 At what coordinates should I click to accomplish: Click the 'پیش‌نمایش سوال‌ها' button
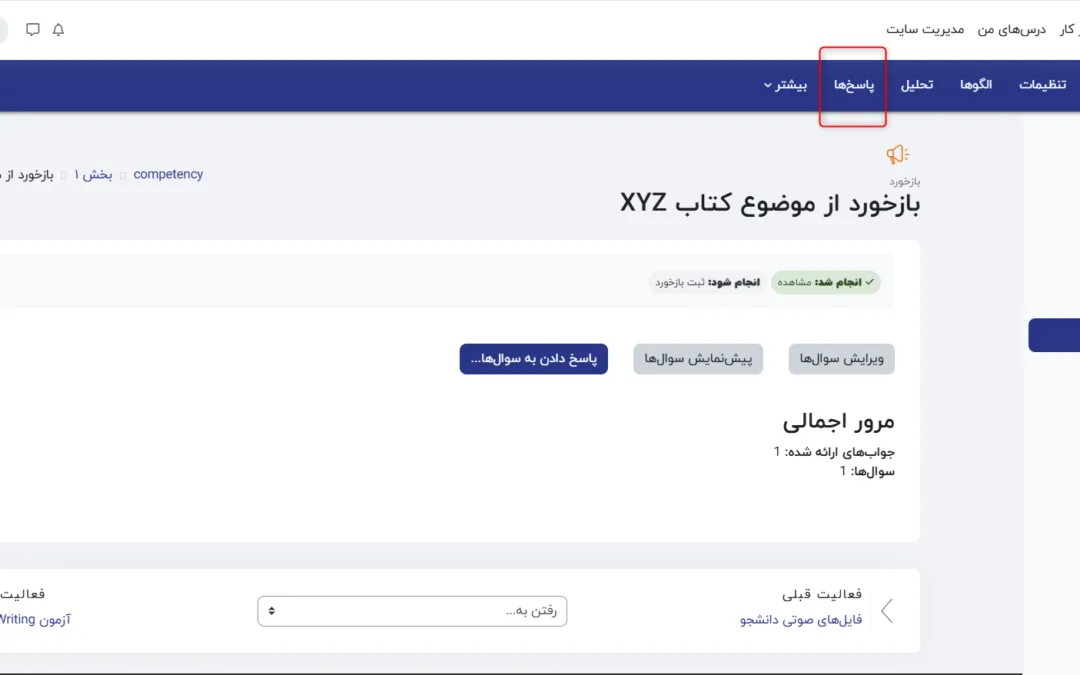tap(698, 359)
